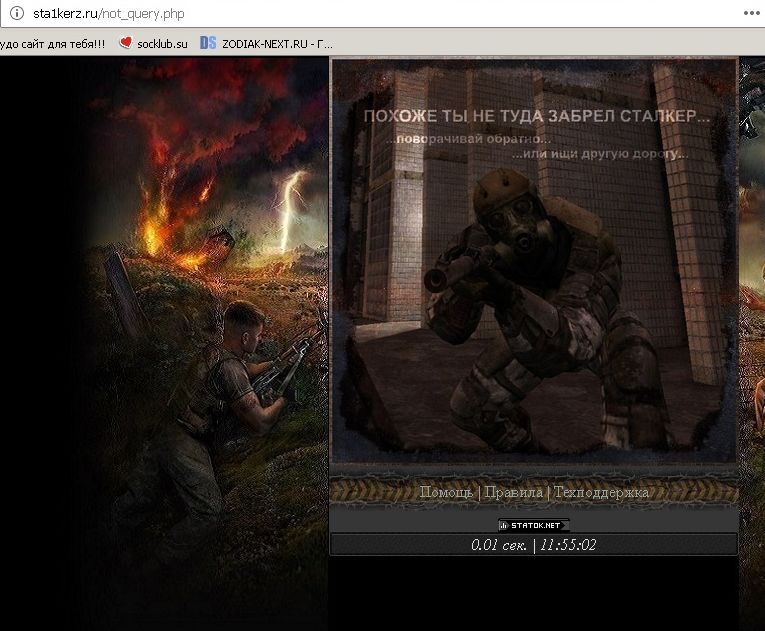This screenshot has height=631, width=765.
Task: Click the 0.01 сек. page load timer
Action: tap(499, 545)
